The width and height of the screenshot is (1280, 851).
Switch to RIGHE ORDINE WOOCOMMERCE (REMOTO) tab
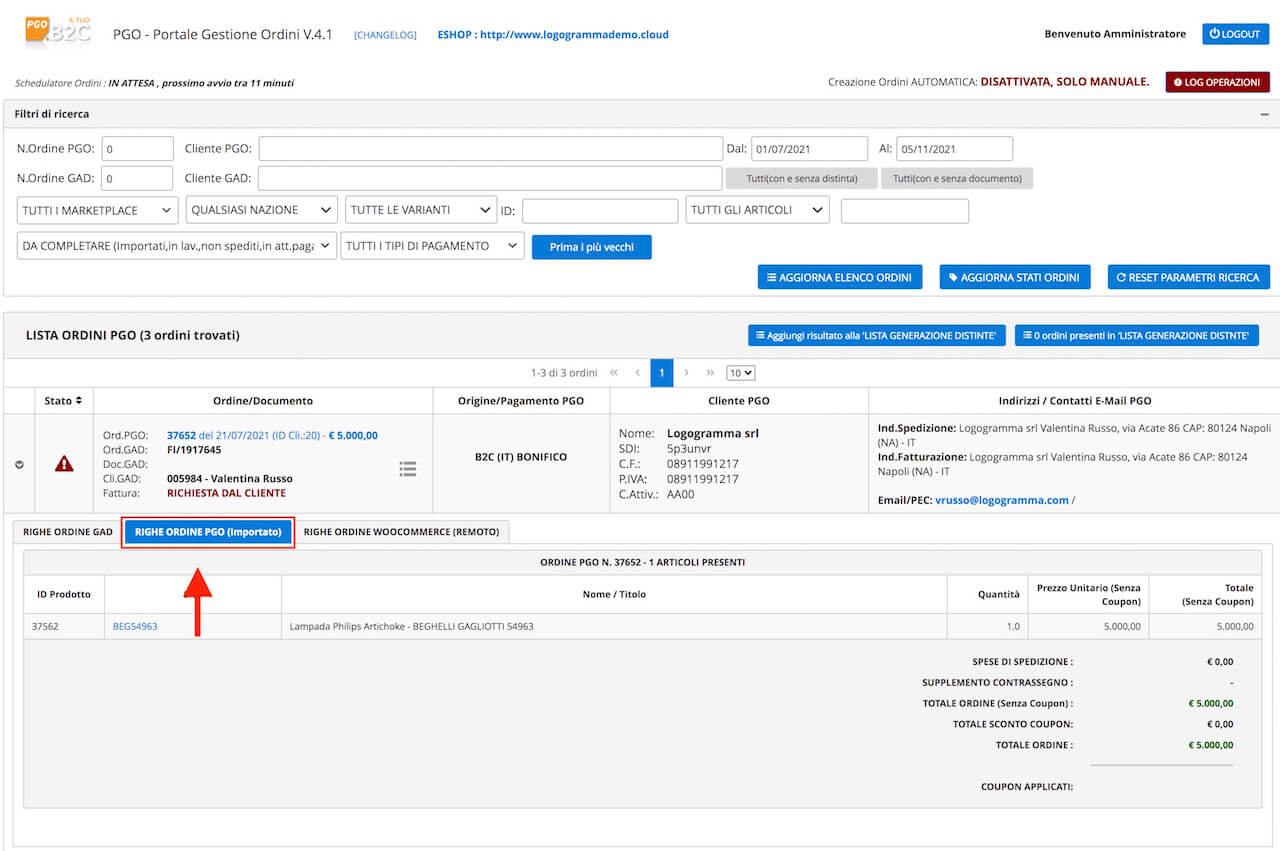[x=401, y=532]
